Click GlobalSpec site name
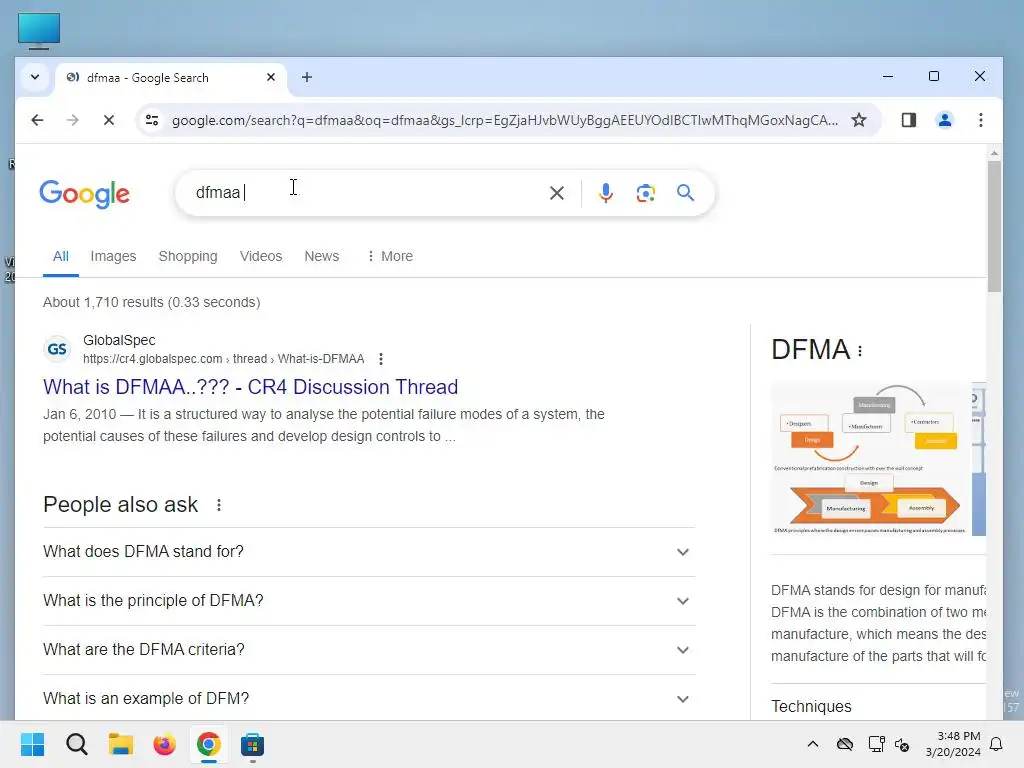1024x768 pixels. (119, 340)
